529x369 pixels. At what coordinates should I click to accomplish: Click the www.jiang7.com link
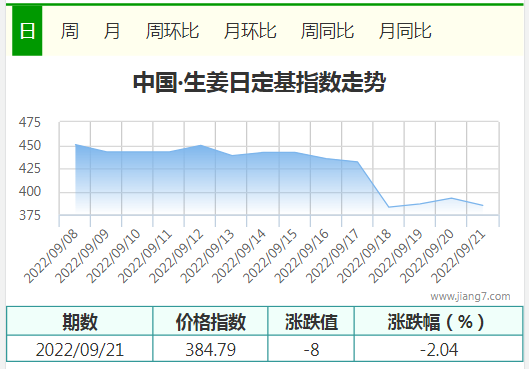coord(470,296)
